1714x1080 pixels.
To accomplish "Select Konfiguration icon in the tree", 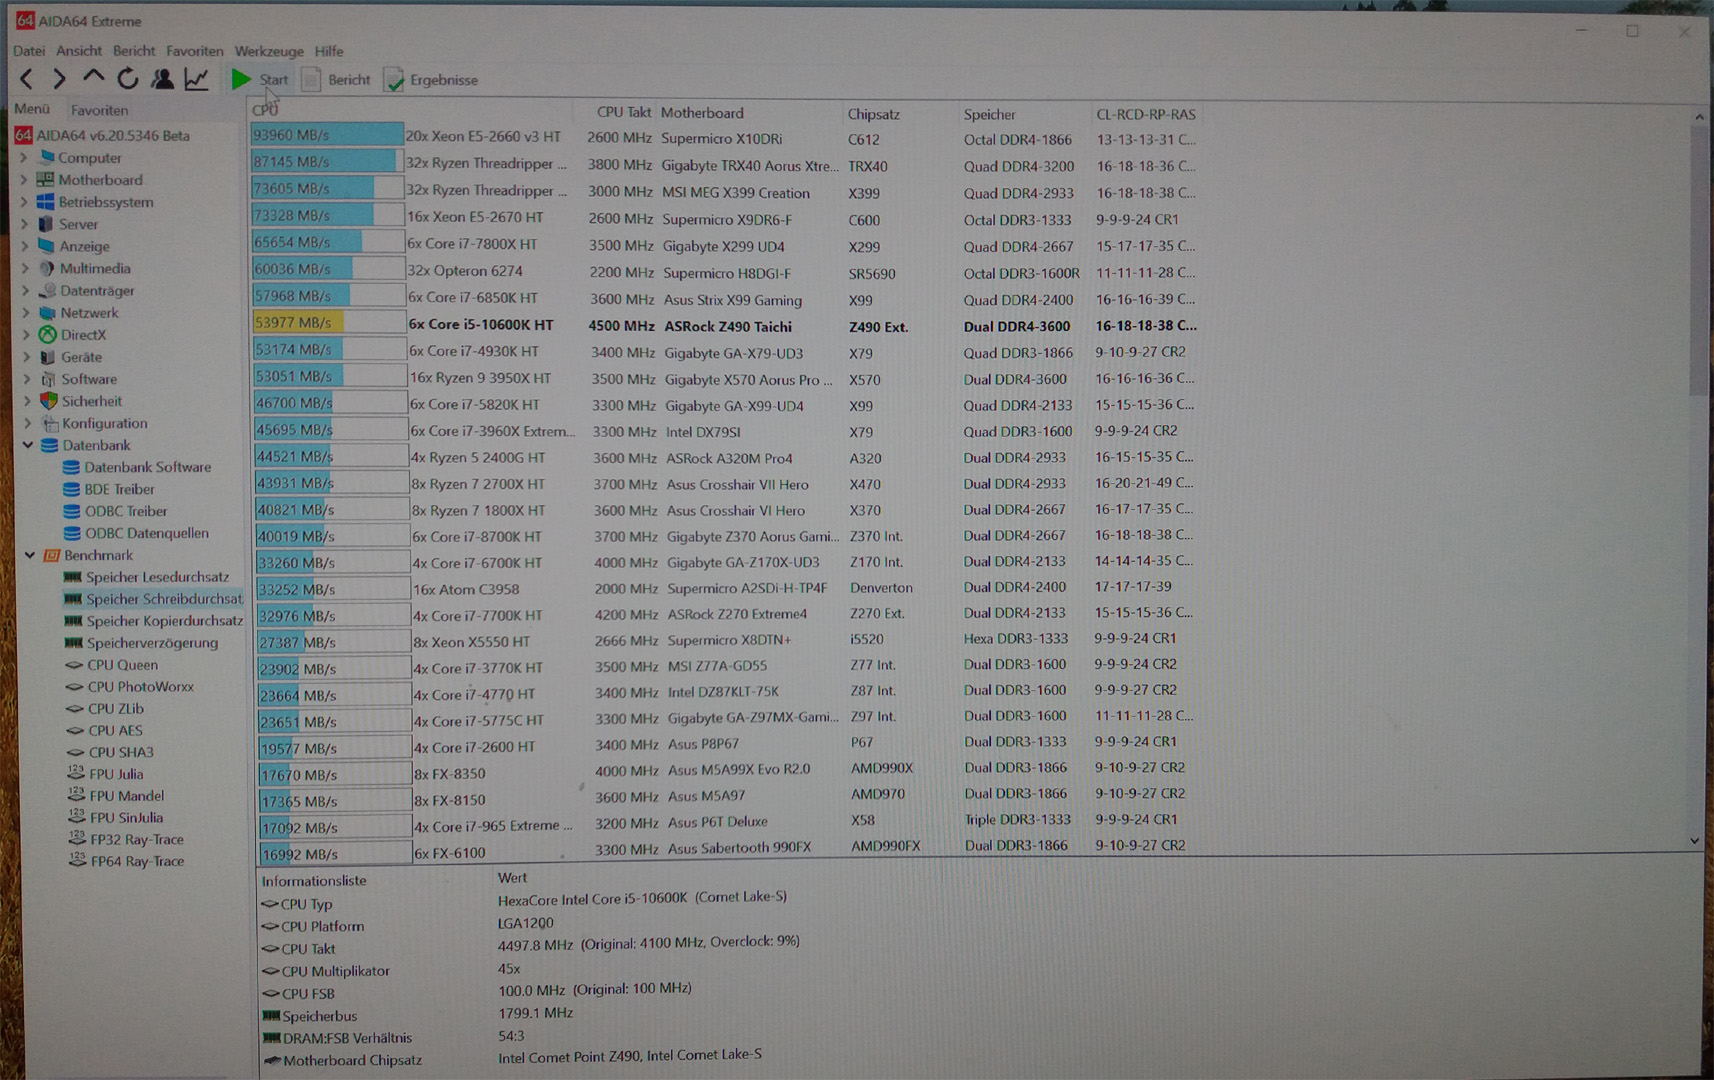I will [50, 423].
